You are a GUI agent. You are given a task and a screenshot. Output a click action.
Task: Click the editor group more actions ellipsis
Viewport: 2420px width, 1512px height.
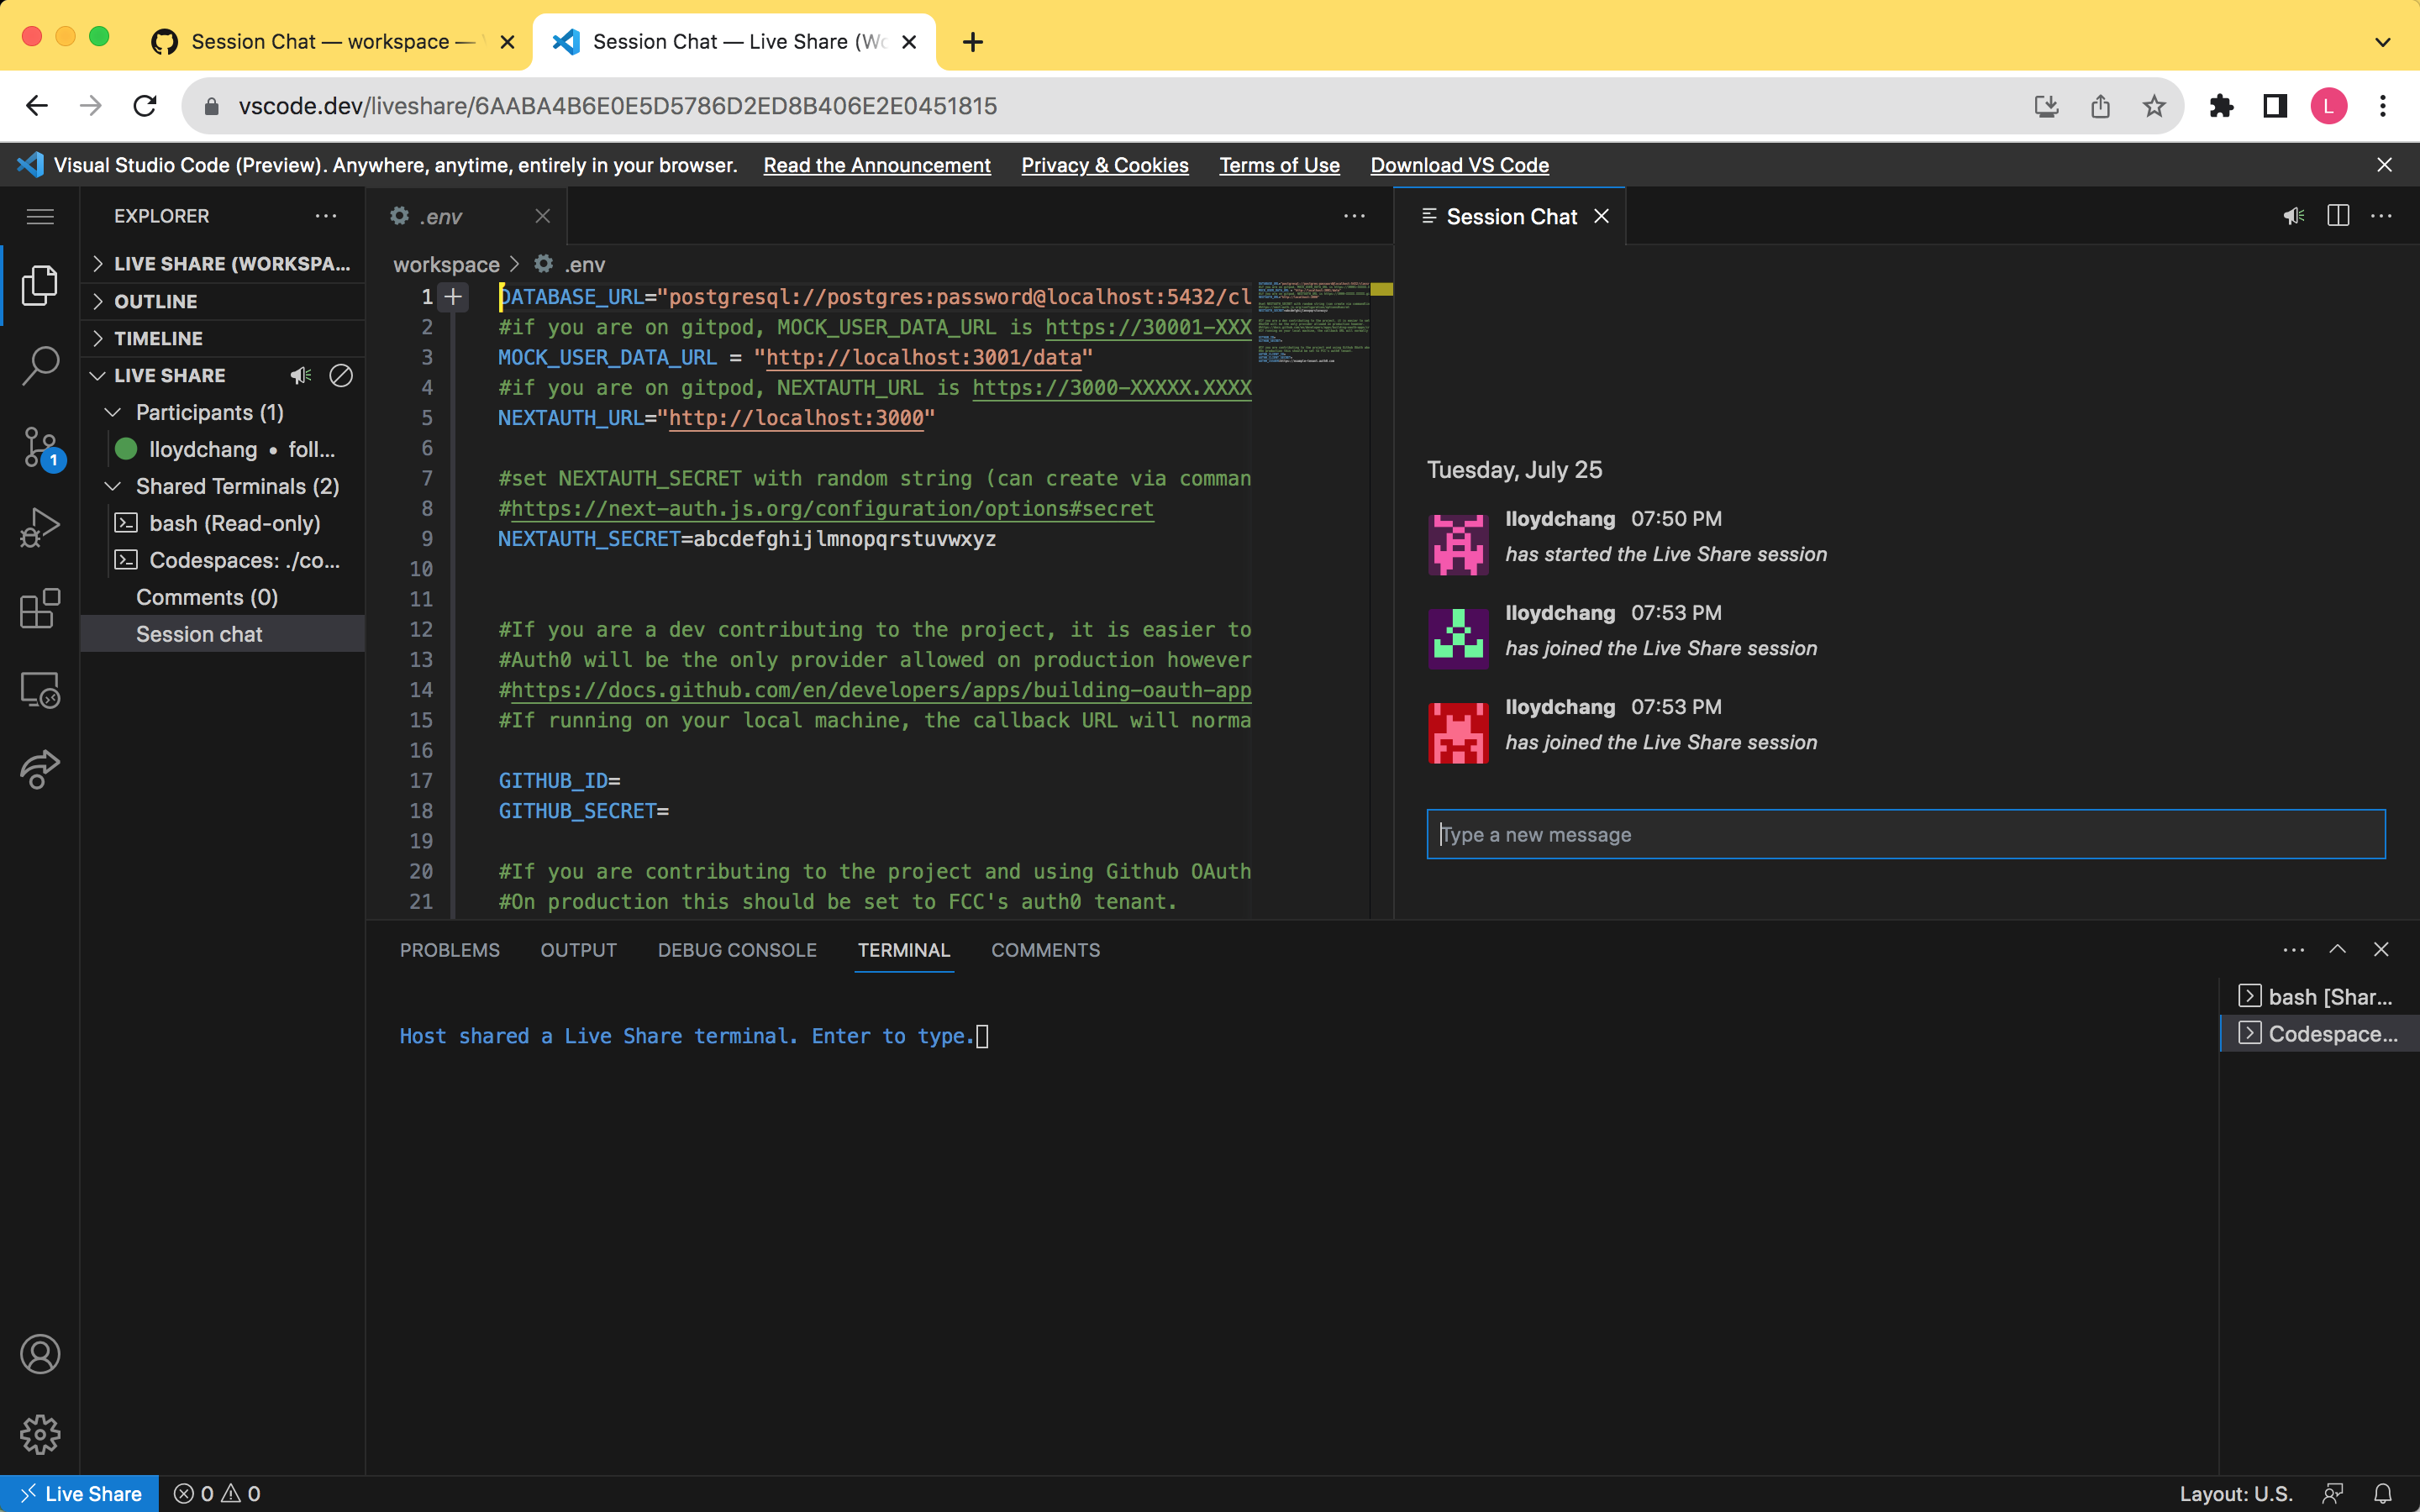pyautogui.click(x=1354, y=216)
